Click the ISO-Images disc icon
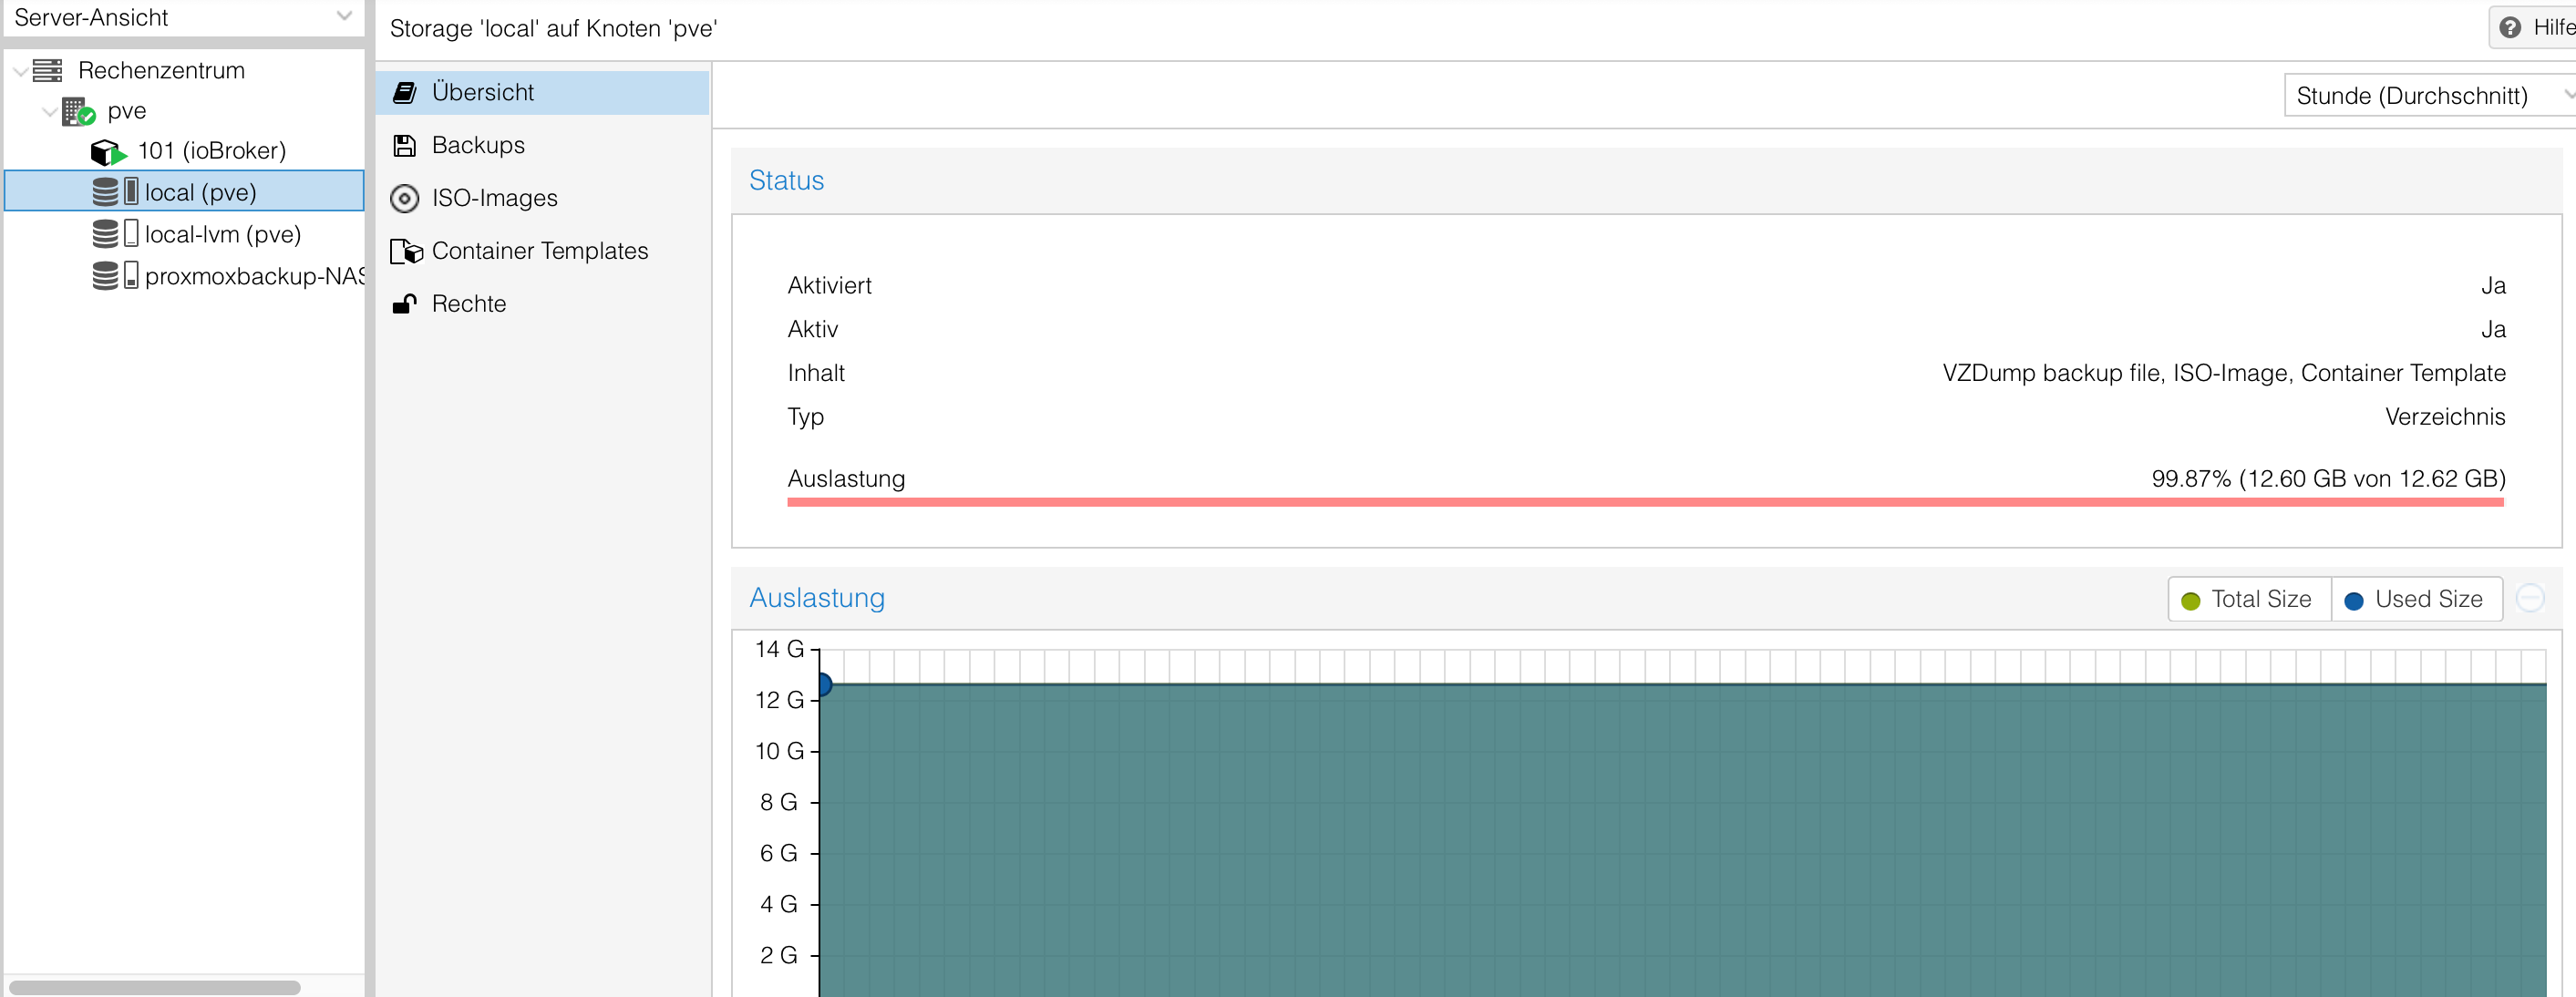Screen dimensions: 2576x997 [x=404, y=199]
